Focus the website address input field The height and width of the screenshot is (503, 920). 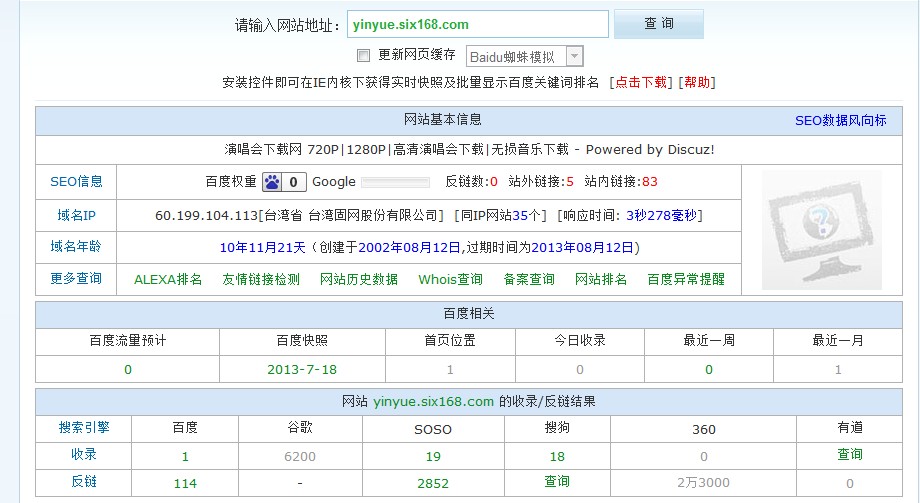478,25
